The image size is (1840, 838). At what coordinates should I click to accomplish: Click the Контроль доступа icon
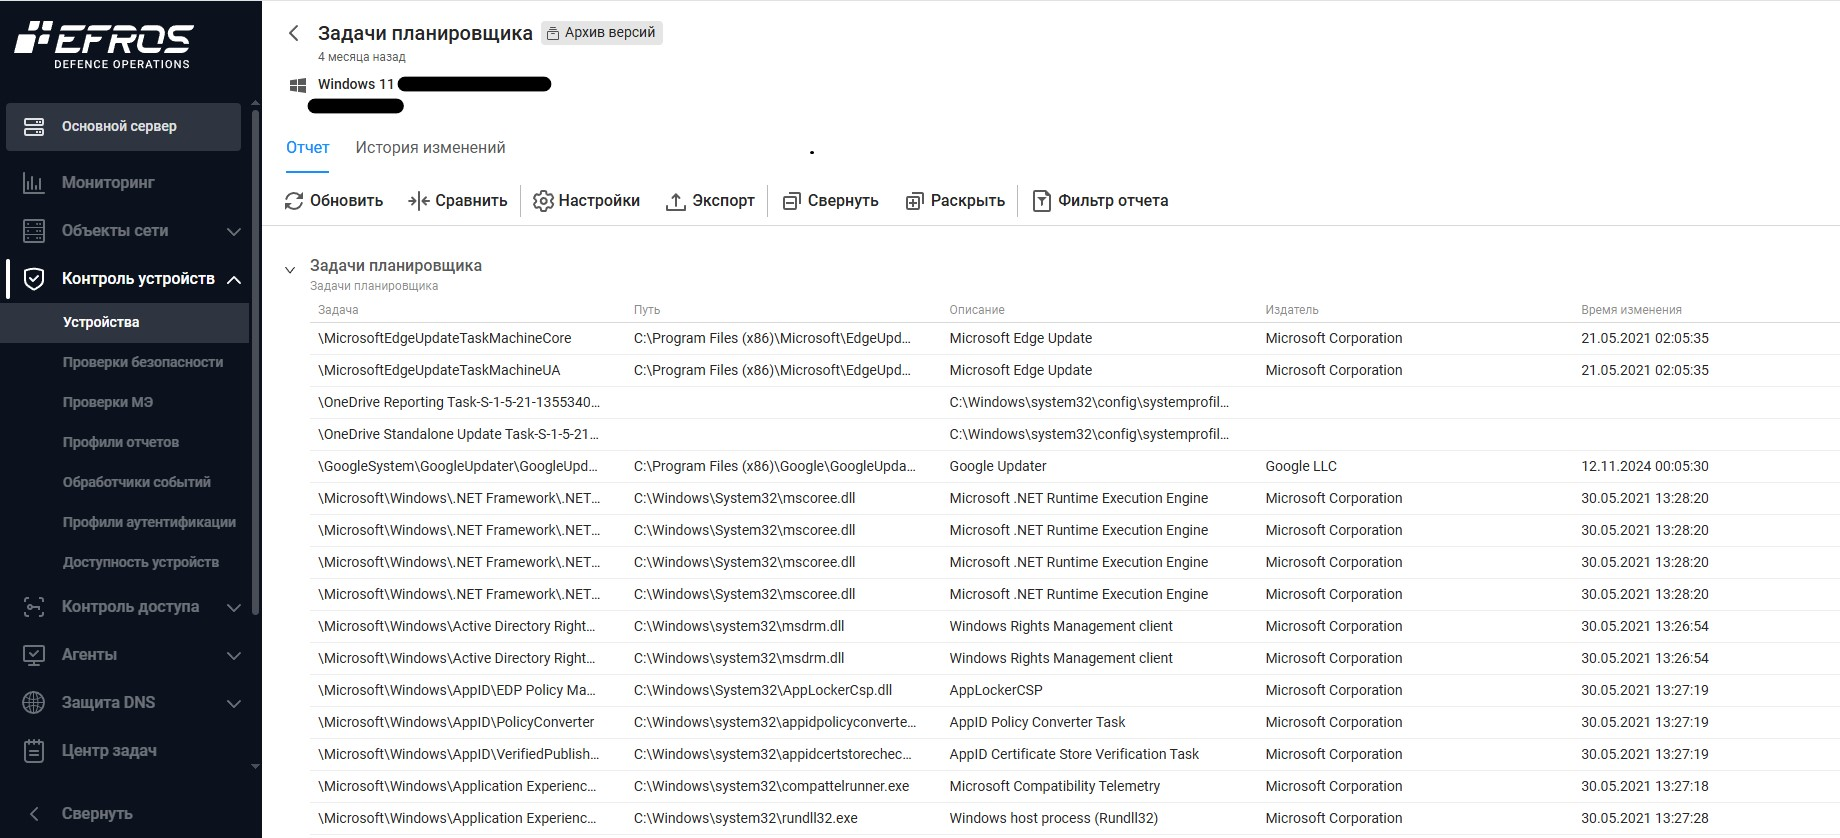pyautogui.click(x=34, y=607)
